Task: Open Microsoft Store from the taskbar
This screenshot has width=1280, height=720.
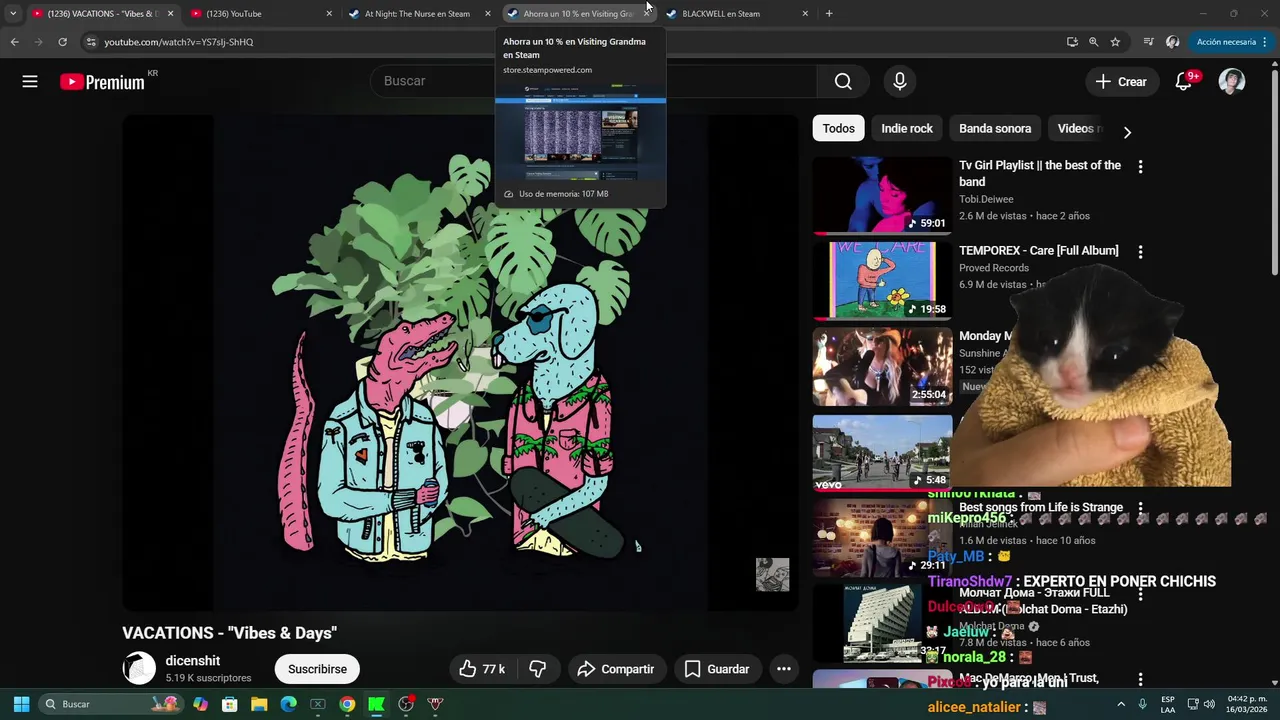Action: tap(230, 704)
